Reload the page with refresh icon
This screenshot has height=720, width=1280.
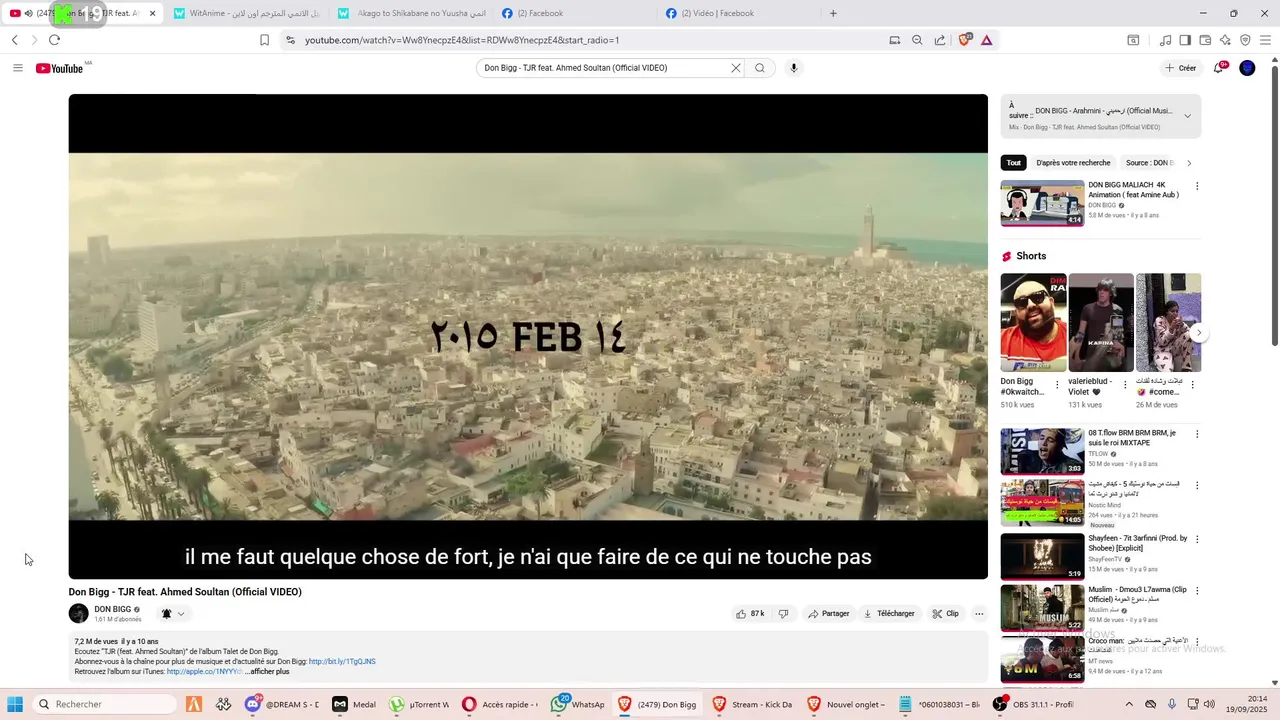click(54, 40)
